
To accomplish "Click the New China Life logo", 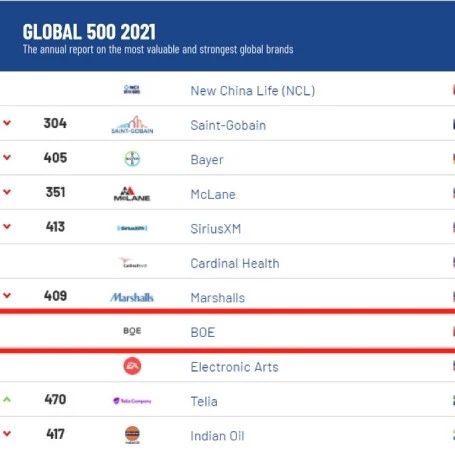I will coord(132,89).
